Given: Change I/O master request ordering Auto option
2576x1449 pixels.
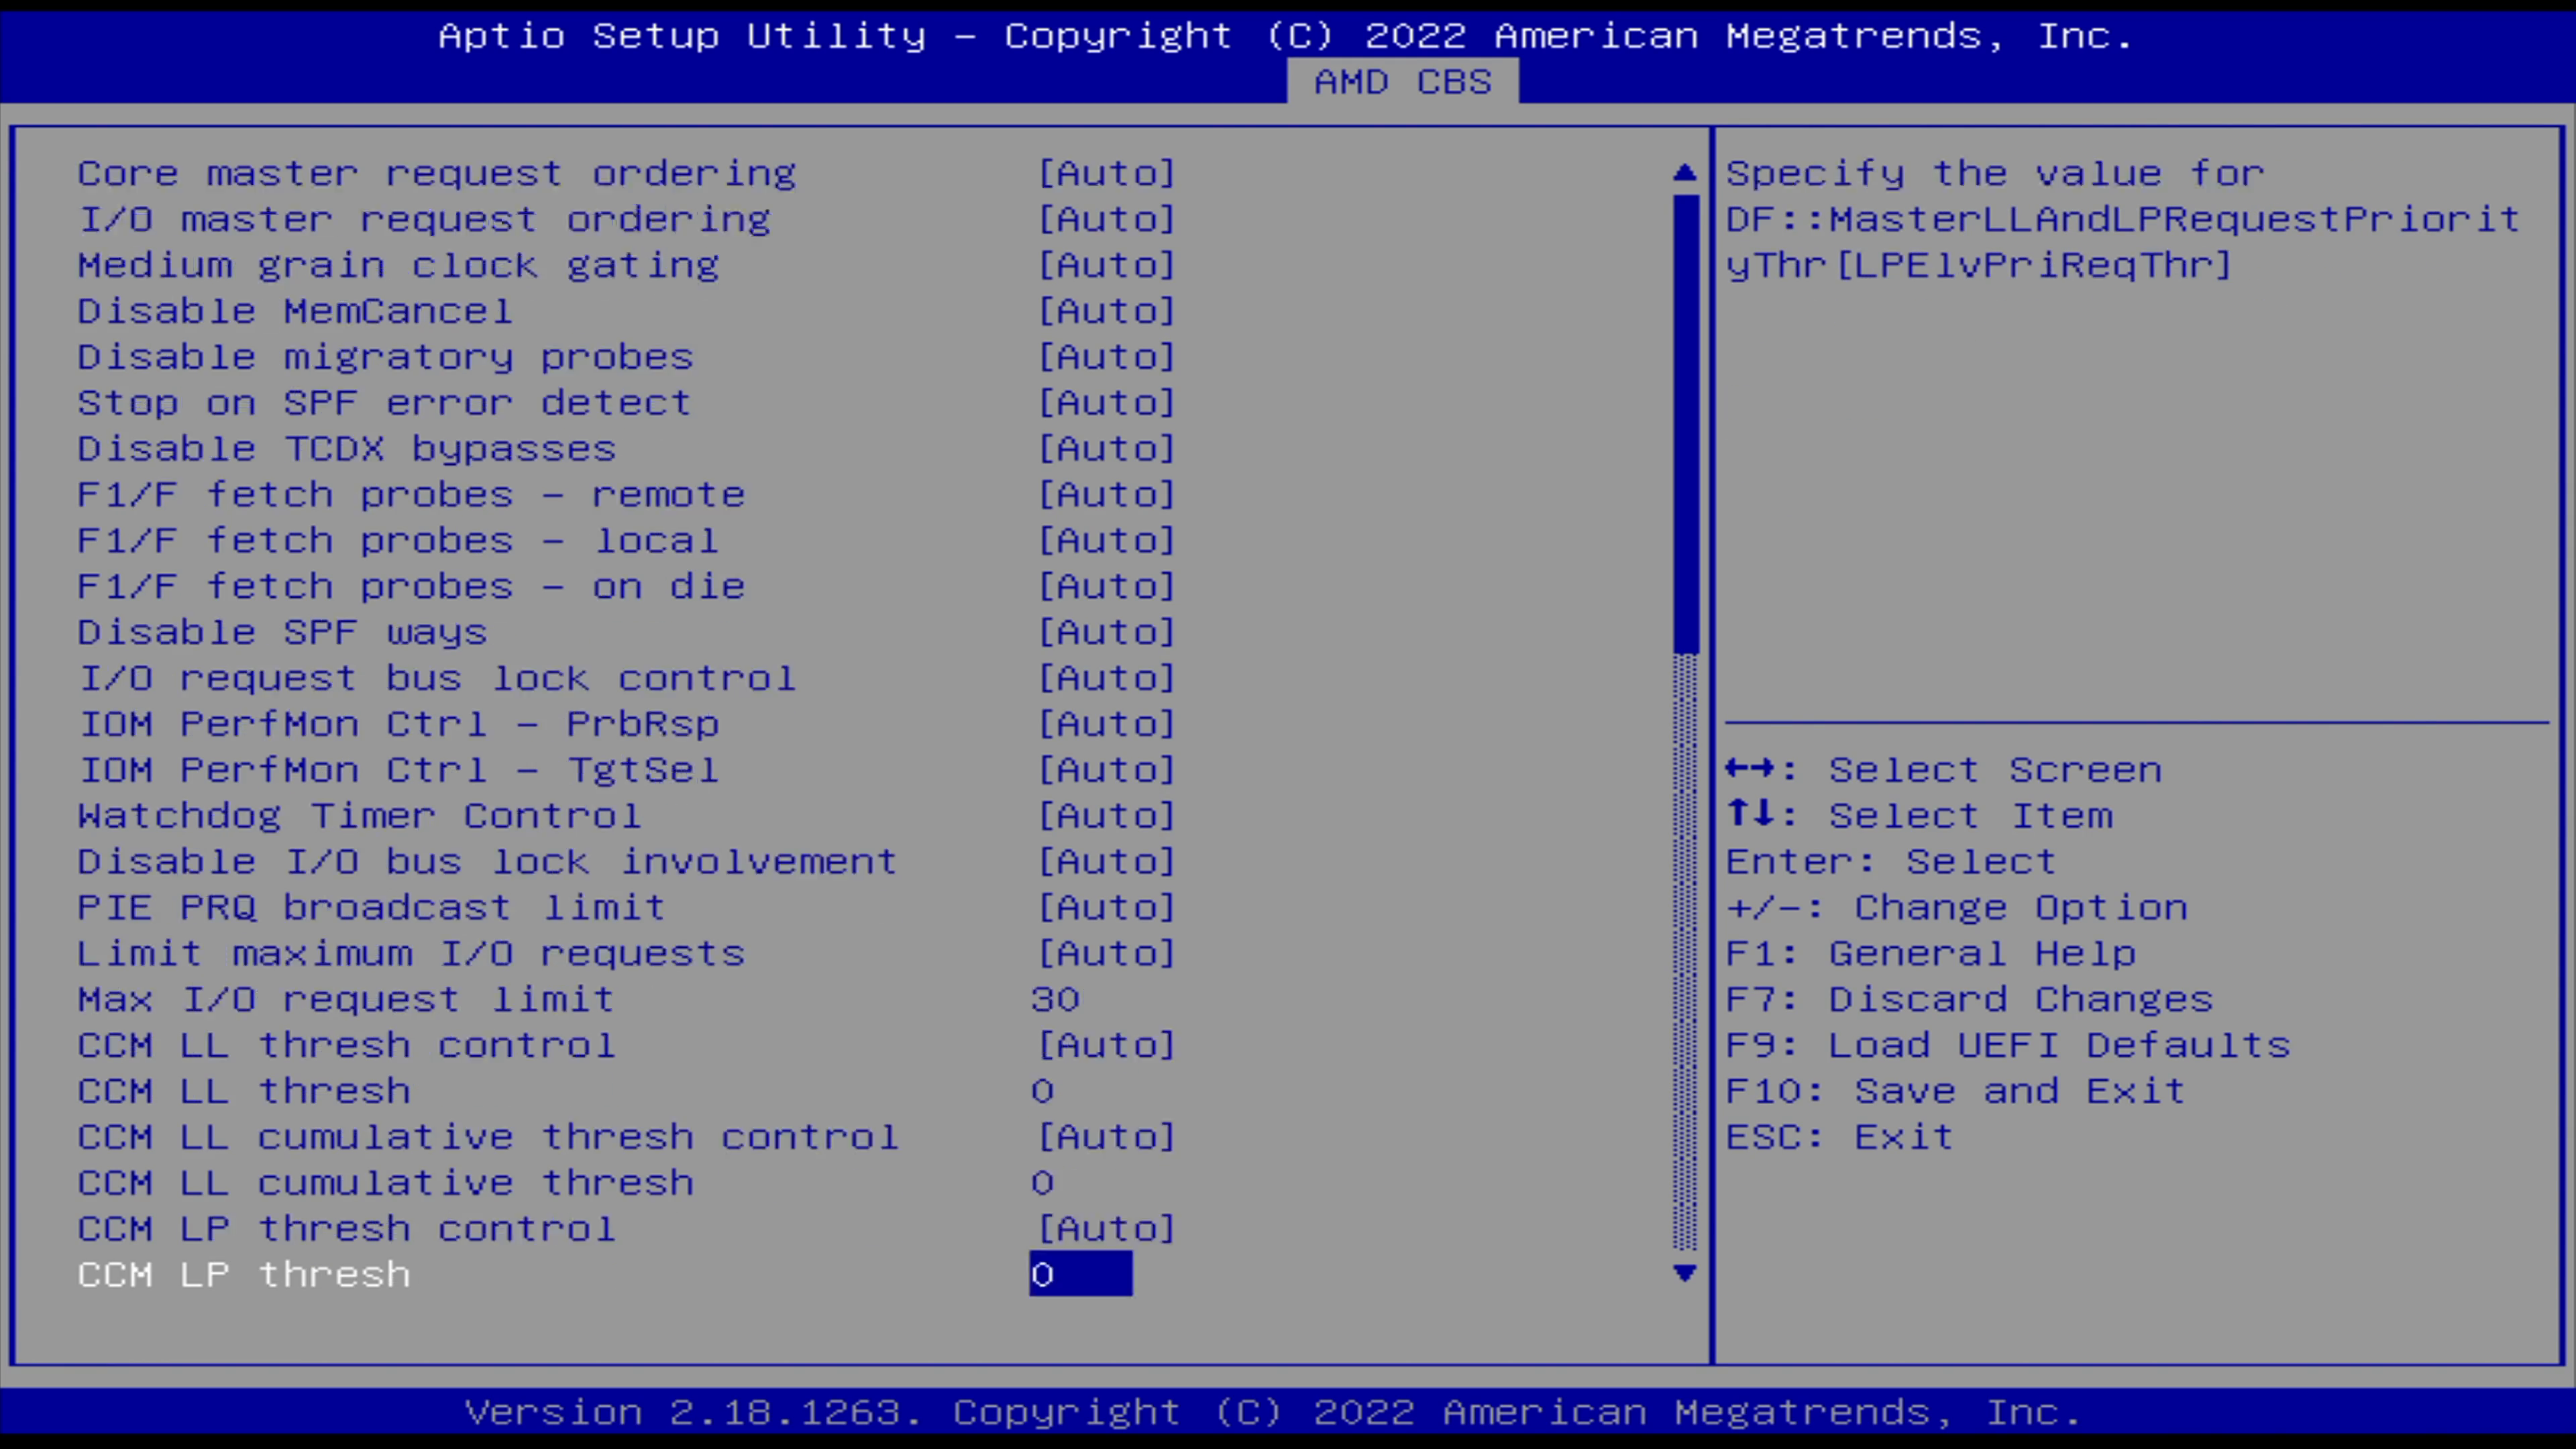Looking at the screenshot, I should click(x=1106, y=219).
